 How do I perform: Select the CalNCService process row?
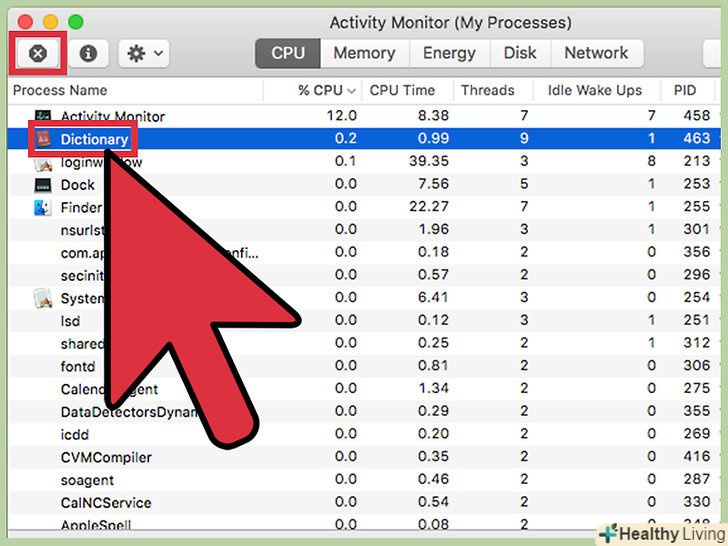pos(364,502)
